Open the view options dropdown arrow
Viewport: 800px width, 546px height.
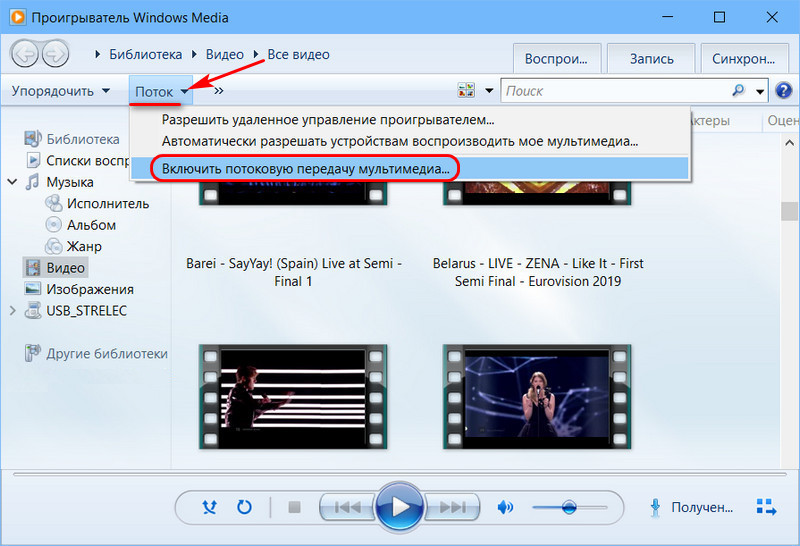(489, 91)
